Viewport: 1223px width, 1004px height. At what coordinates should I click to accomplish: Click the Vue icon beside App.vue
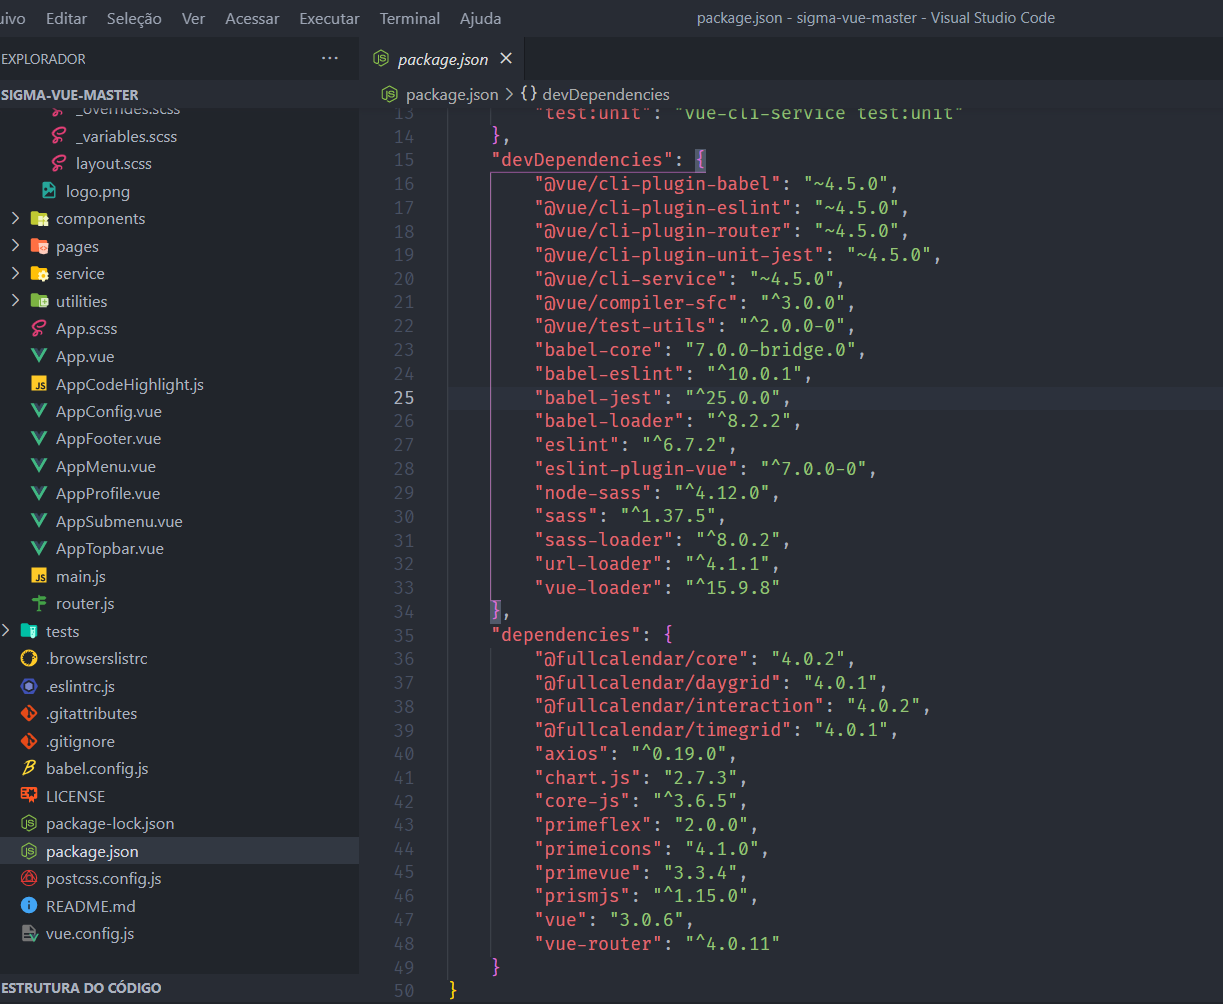(39, 356)
